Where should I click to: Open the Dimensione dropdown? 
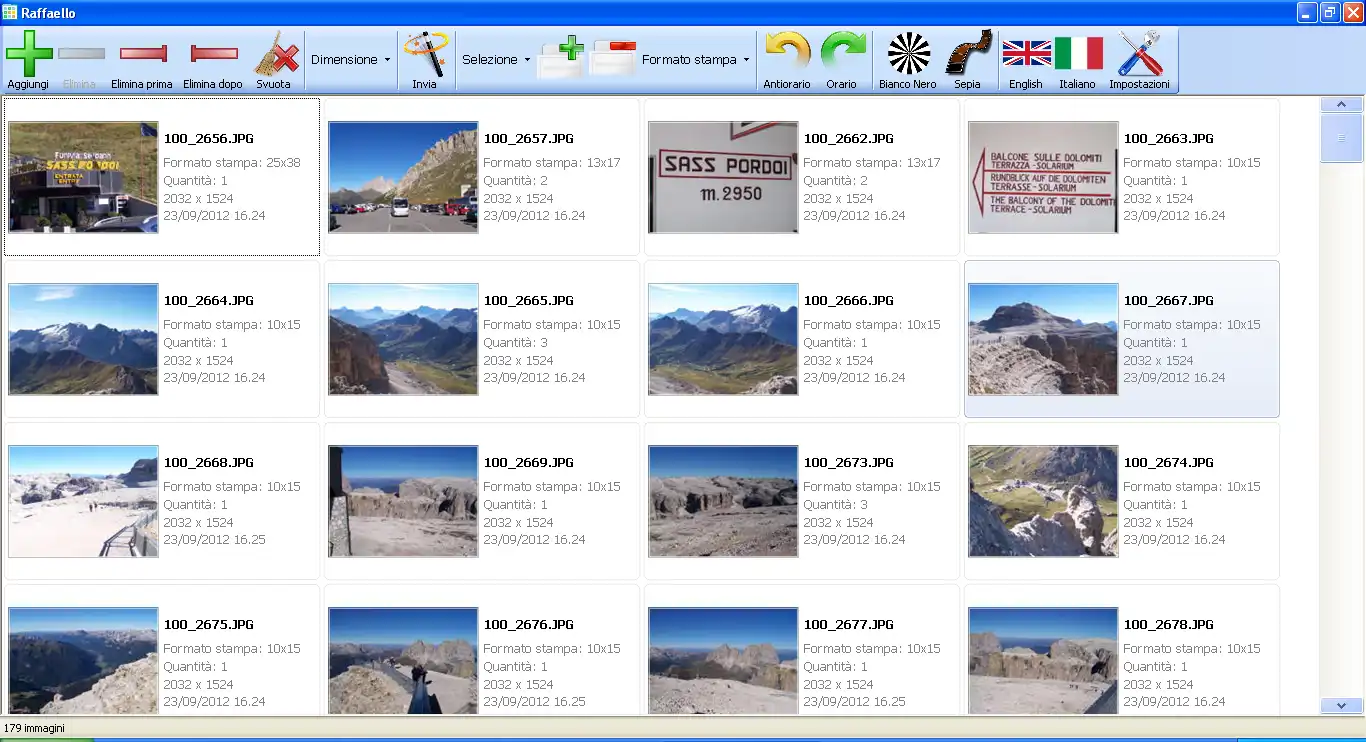pos(350,60)
